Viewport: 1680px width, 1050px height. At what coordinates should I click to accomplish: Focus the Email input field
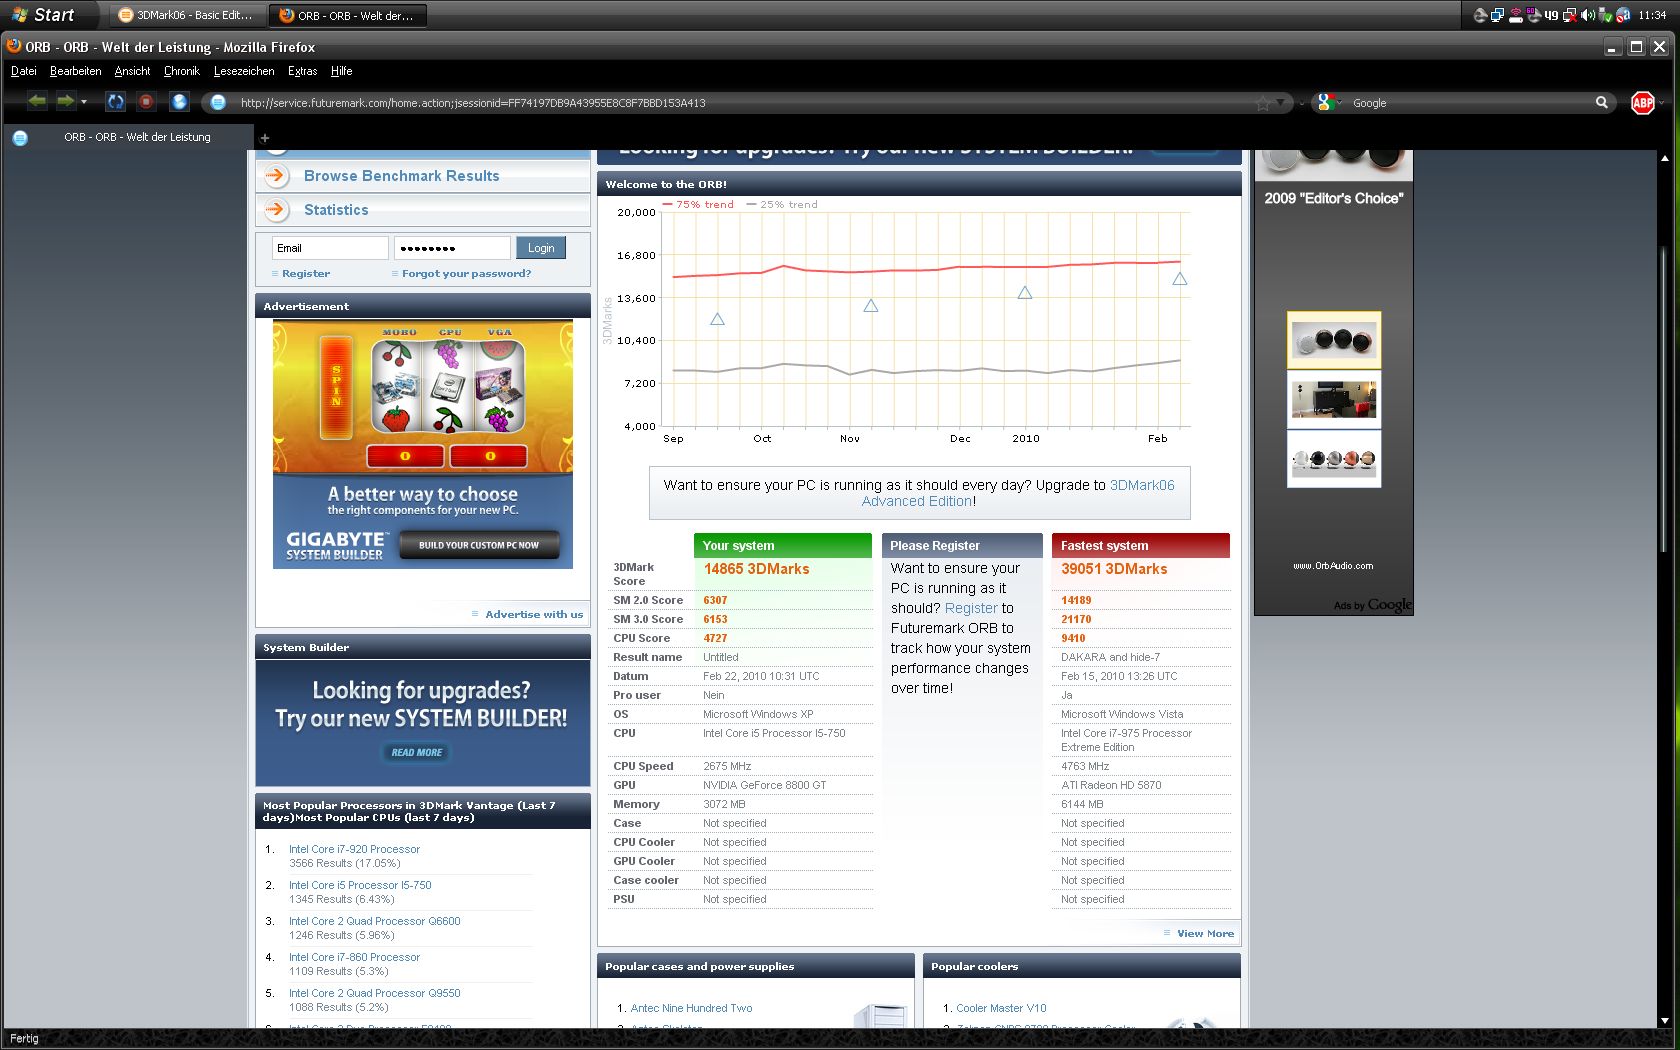click(x=330, y=248)
